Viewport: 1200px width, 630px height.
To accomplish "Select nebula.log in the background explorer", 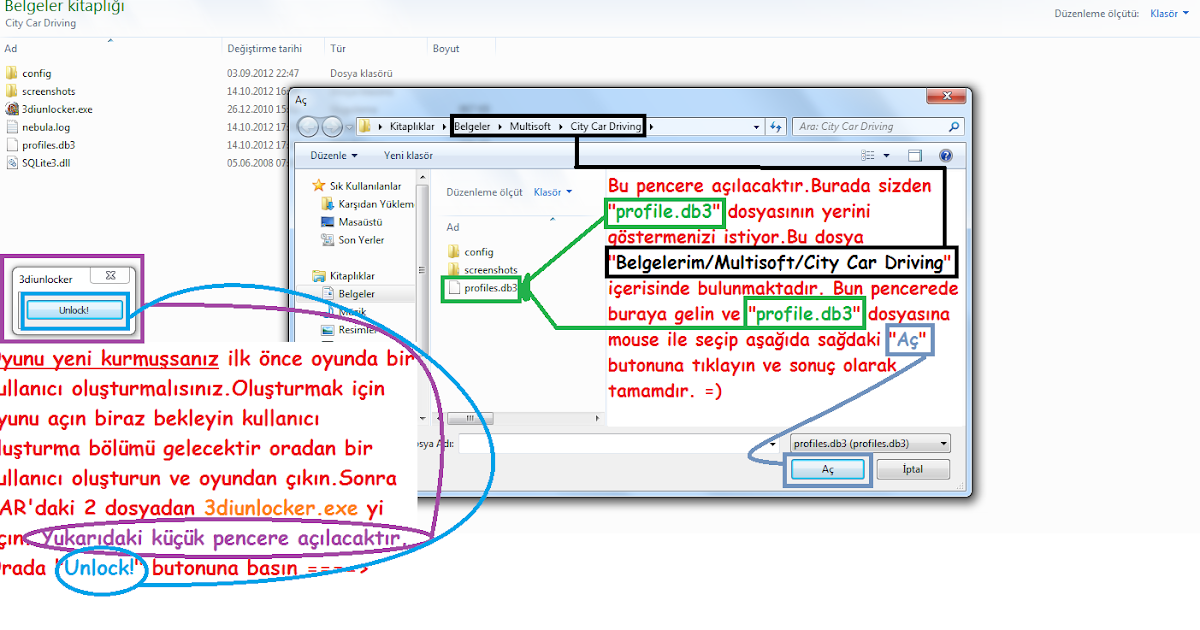I will coord(37,127).
